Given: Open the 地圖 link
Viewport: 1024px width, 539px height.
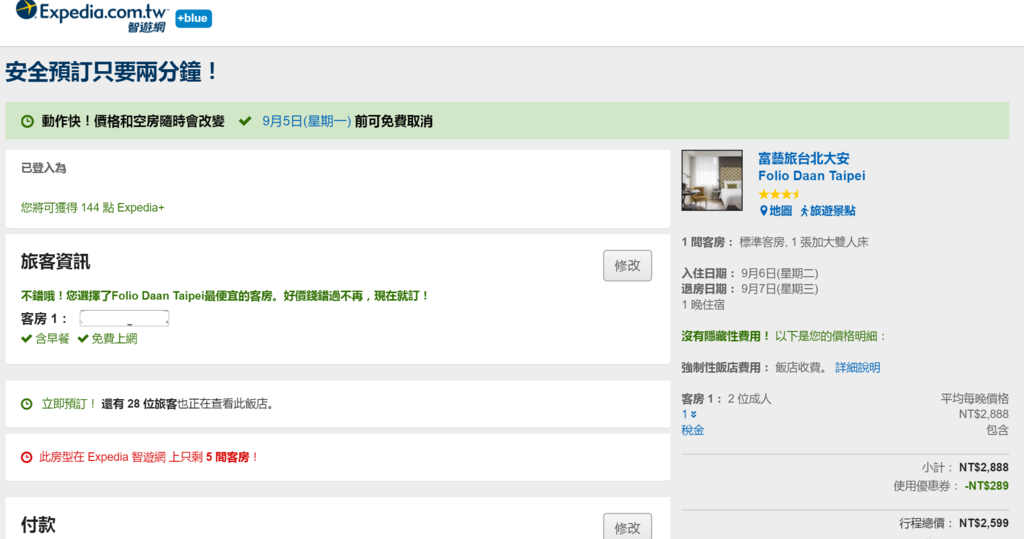Looking at the screenshot, I should (780, 210).
